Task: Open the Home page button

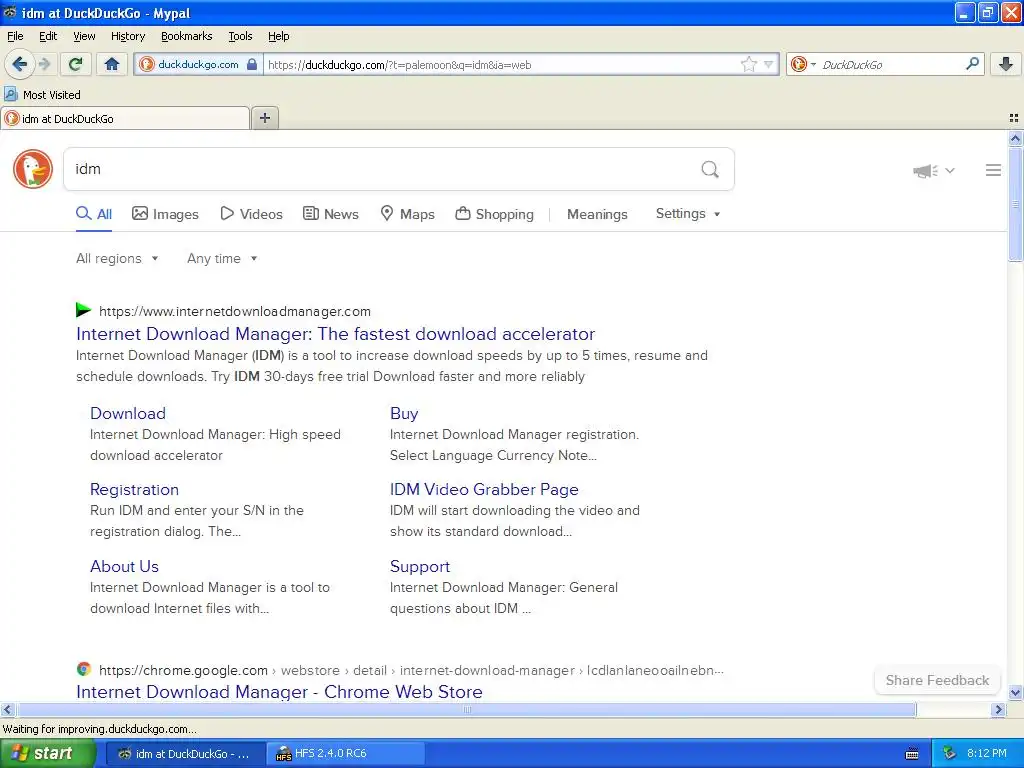Action: (112, 64)
